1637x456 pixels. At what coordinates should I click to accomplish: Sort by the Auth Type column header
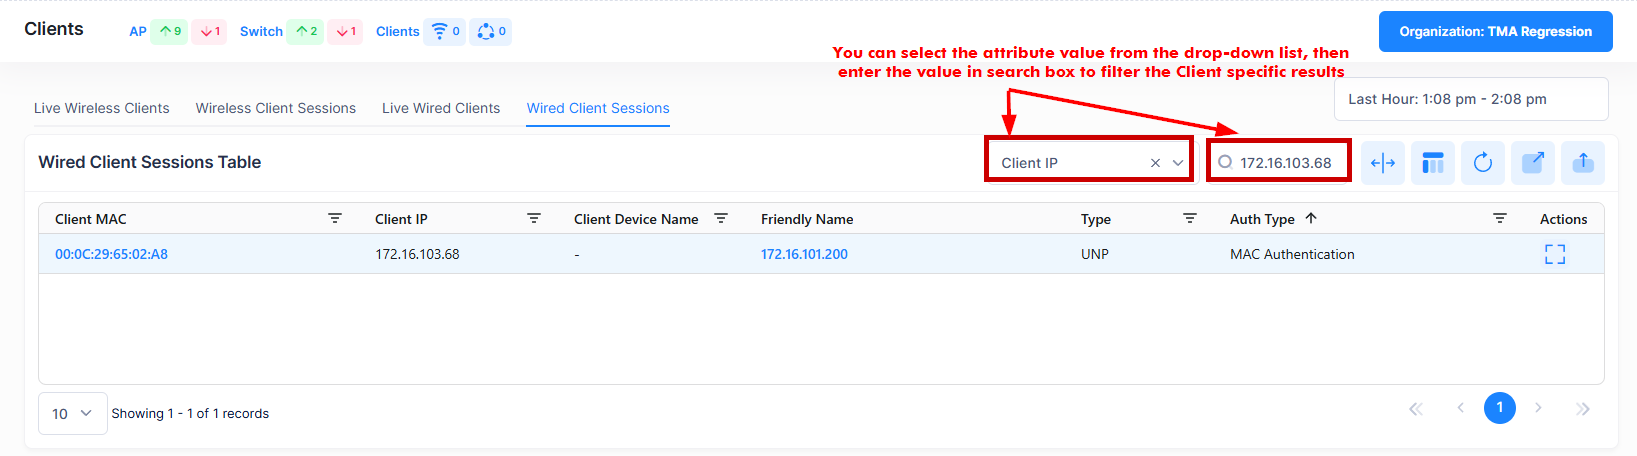coord(1262,219)
